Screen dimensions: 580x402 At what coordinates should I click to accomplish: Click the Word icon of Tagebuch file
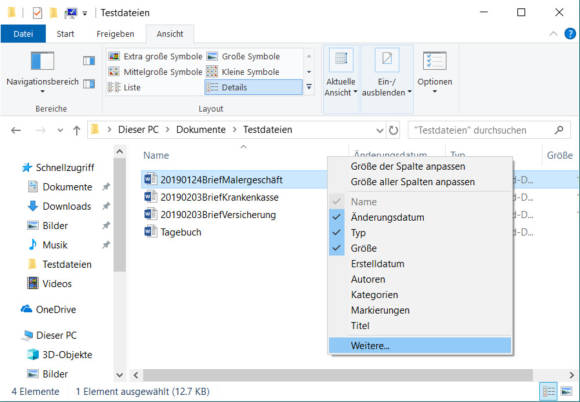[150, 232]
